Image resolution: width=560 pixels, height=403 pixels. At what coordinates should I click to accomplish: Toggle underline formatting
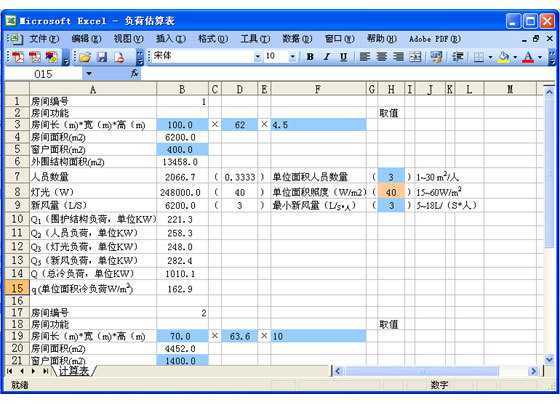point(343,57)
